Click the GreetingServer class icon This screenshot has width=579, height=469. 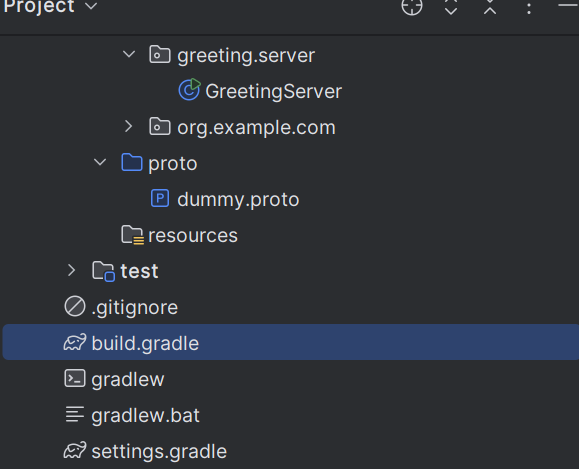click(x=189, y=90)
